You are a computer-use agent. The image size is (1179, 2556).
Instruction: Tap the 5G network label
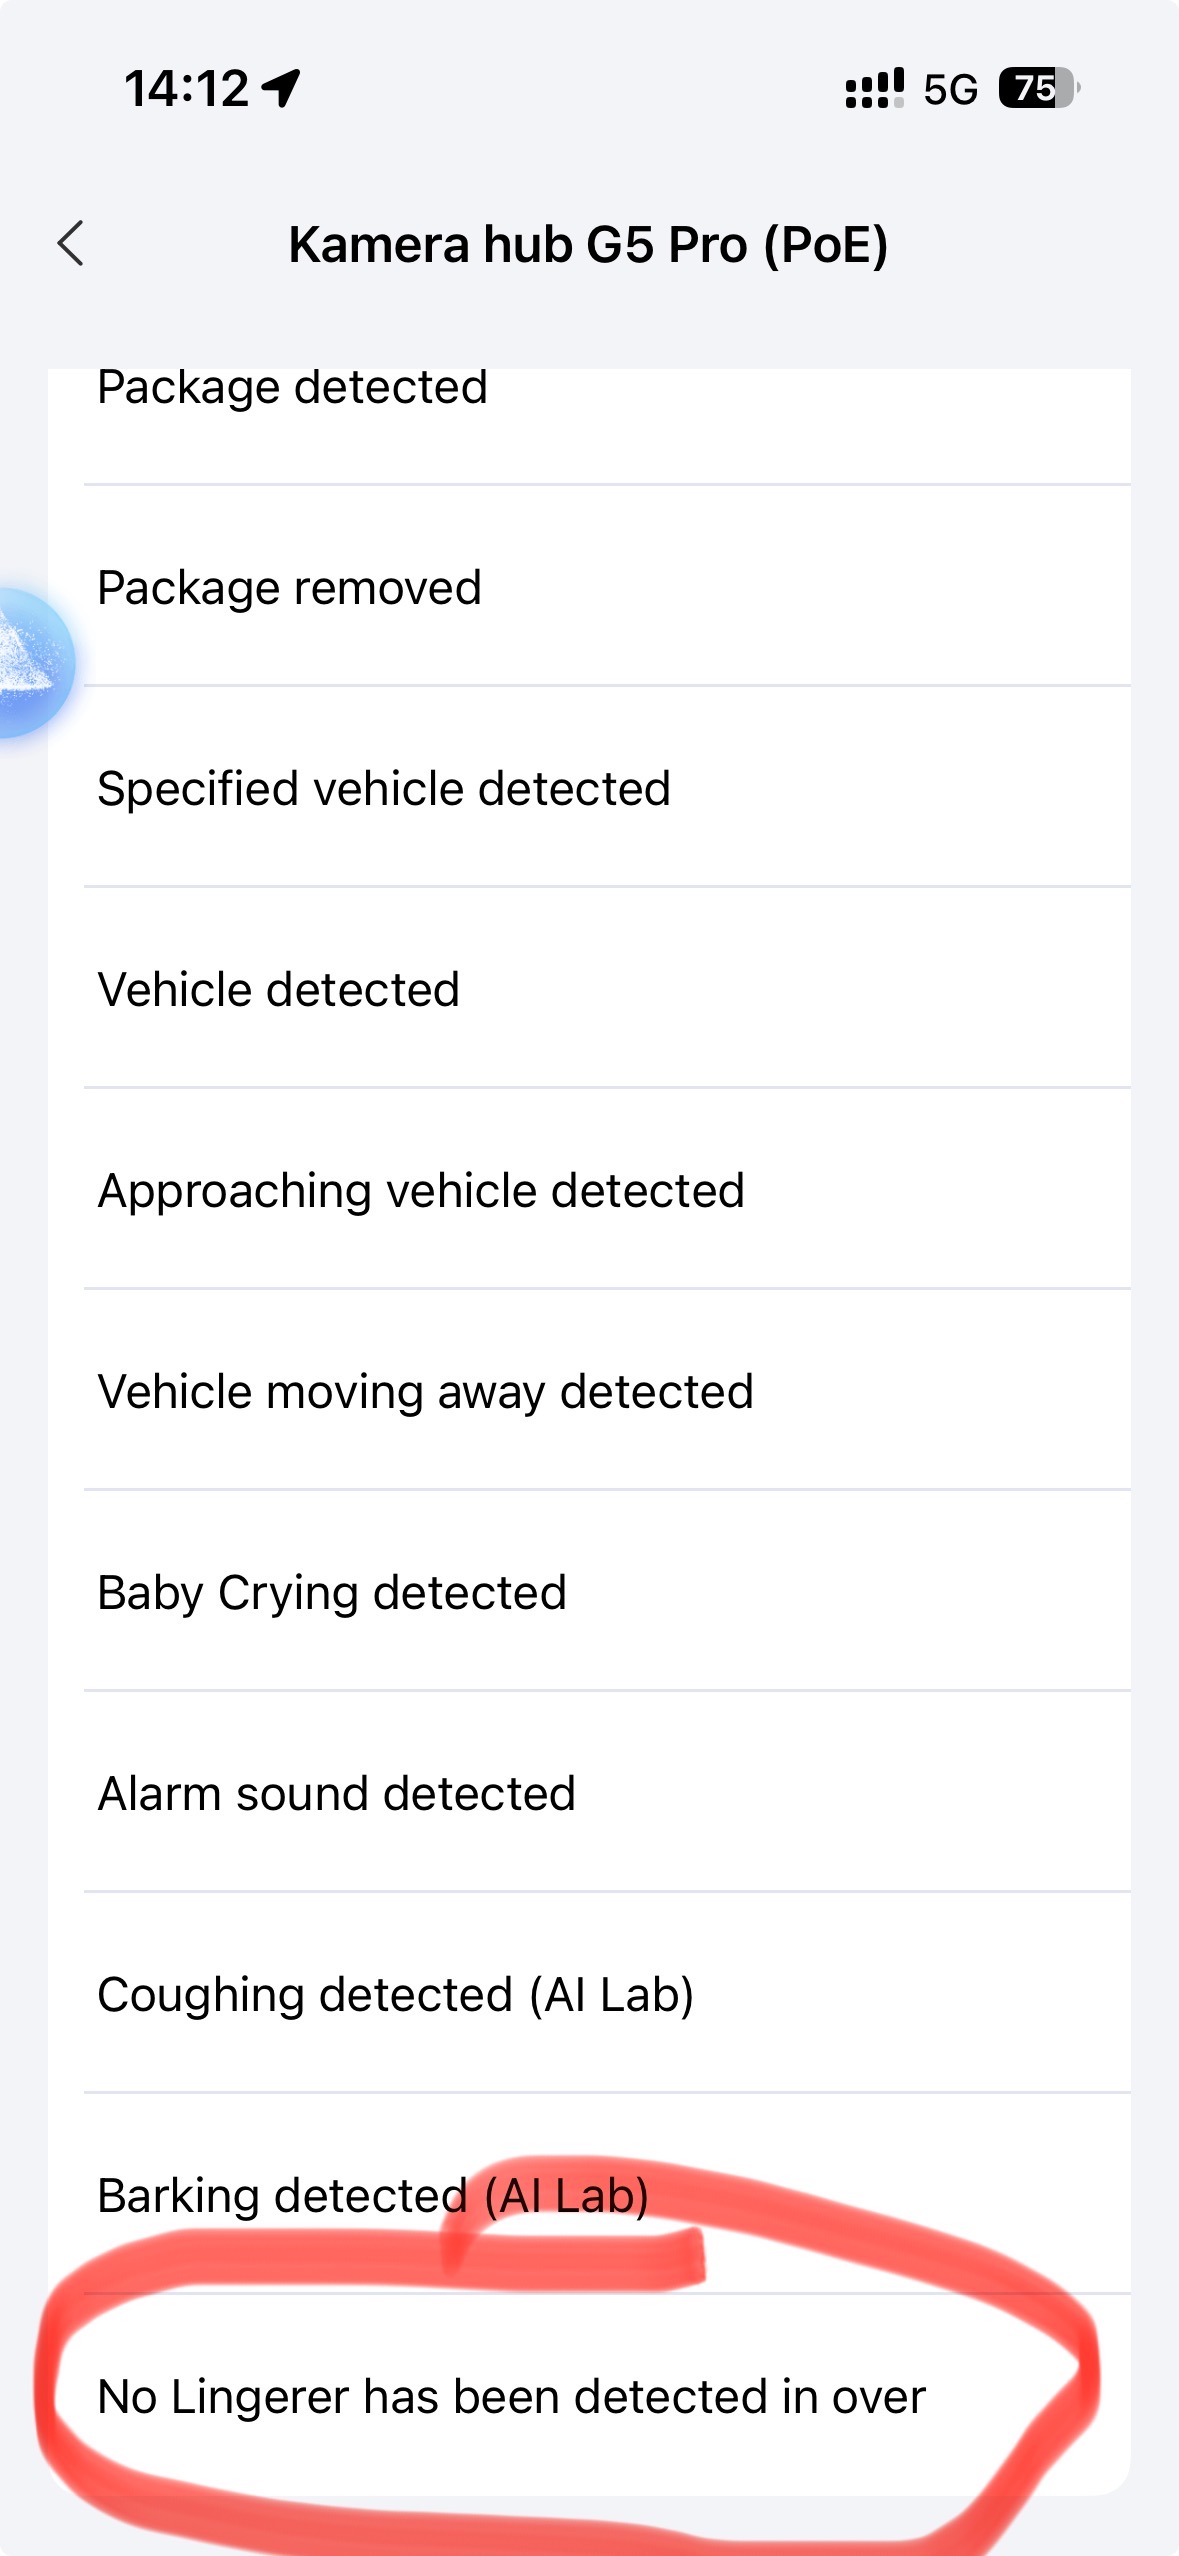pyautogui.click(x=950, y=90)
